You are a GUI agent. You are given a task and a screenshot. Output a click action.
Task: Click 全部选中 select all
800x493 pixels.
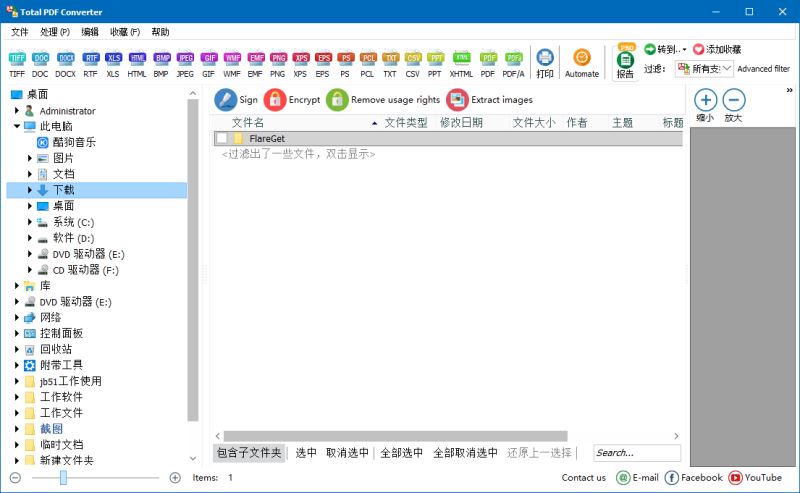pos(402,453)
